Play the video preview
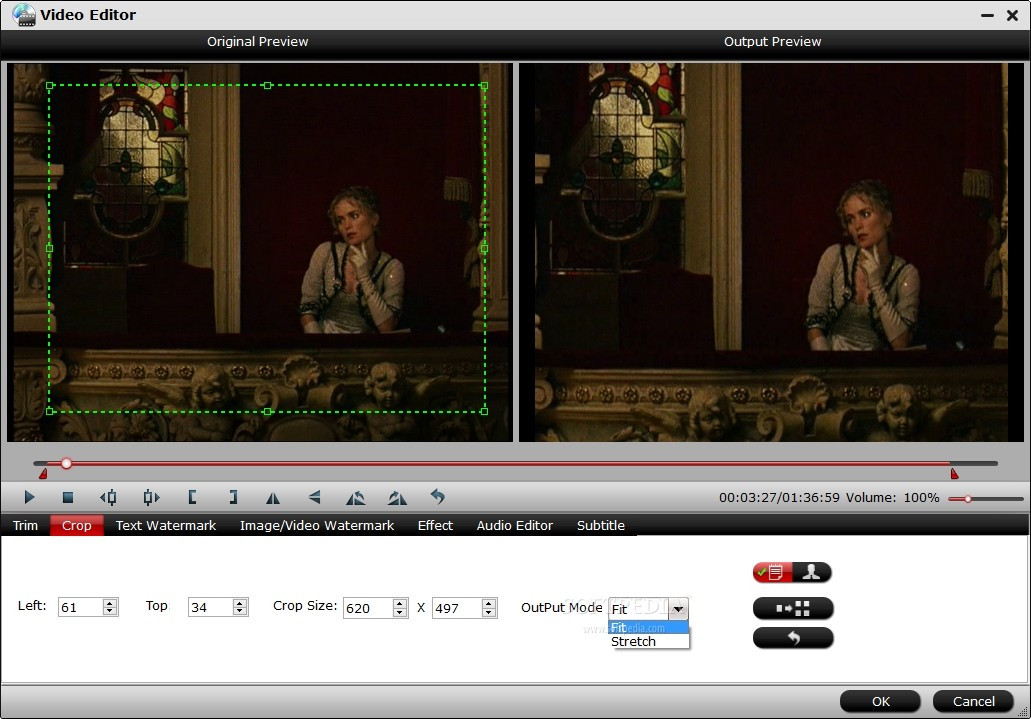This screenshot has height=719, width=1031. click(29, 497)
